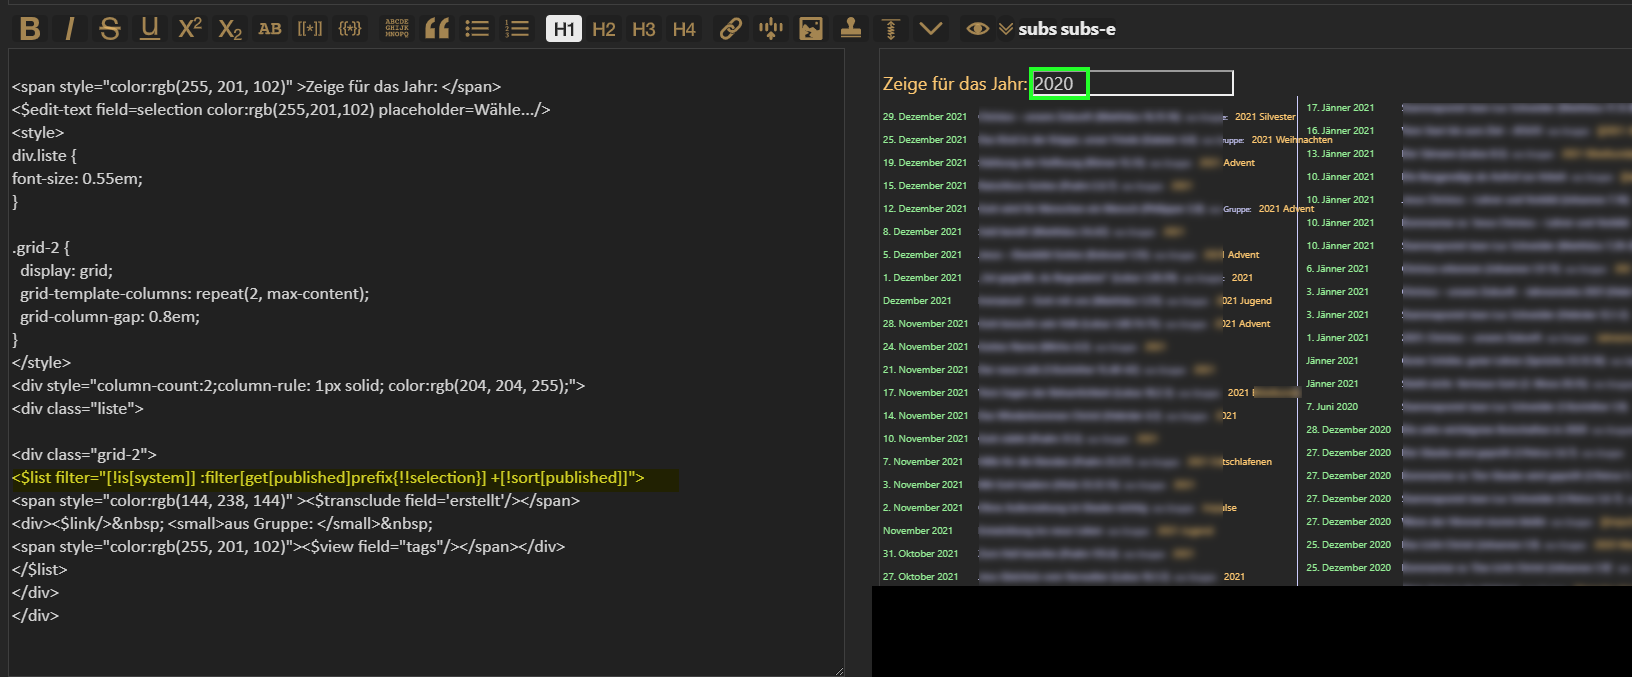This screenshot has height=677, width=1632.
Task: Click the '7. Juni 2020' date entry
Action: pyautogui.click(x=1332, y=407)
